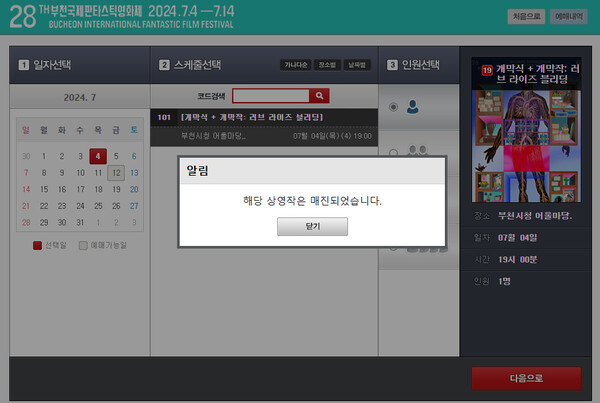Choose calendar date 29
This screenshot has height=403, width=600.
point(44,222)
